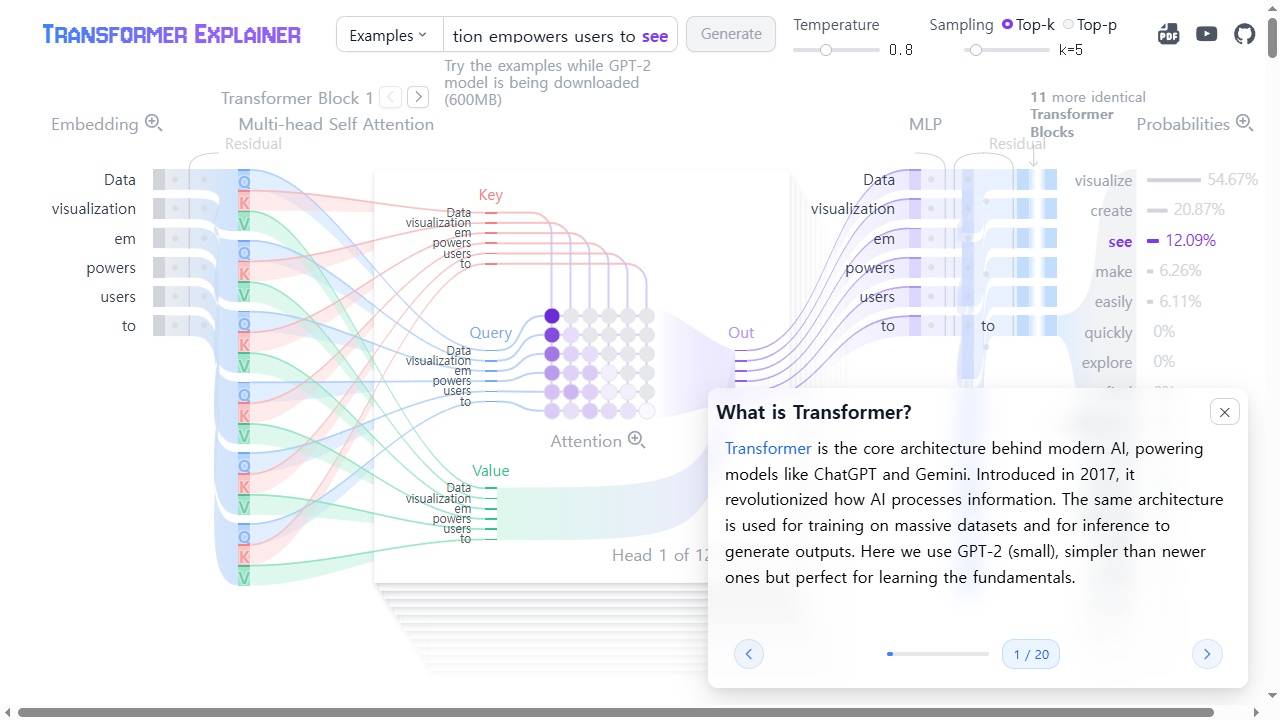Viewport: 1280px width, 720px height.
Task: Open the YouTube video icon
Action: pyautogui.click(x=1207, y=34)
